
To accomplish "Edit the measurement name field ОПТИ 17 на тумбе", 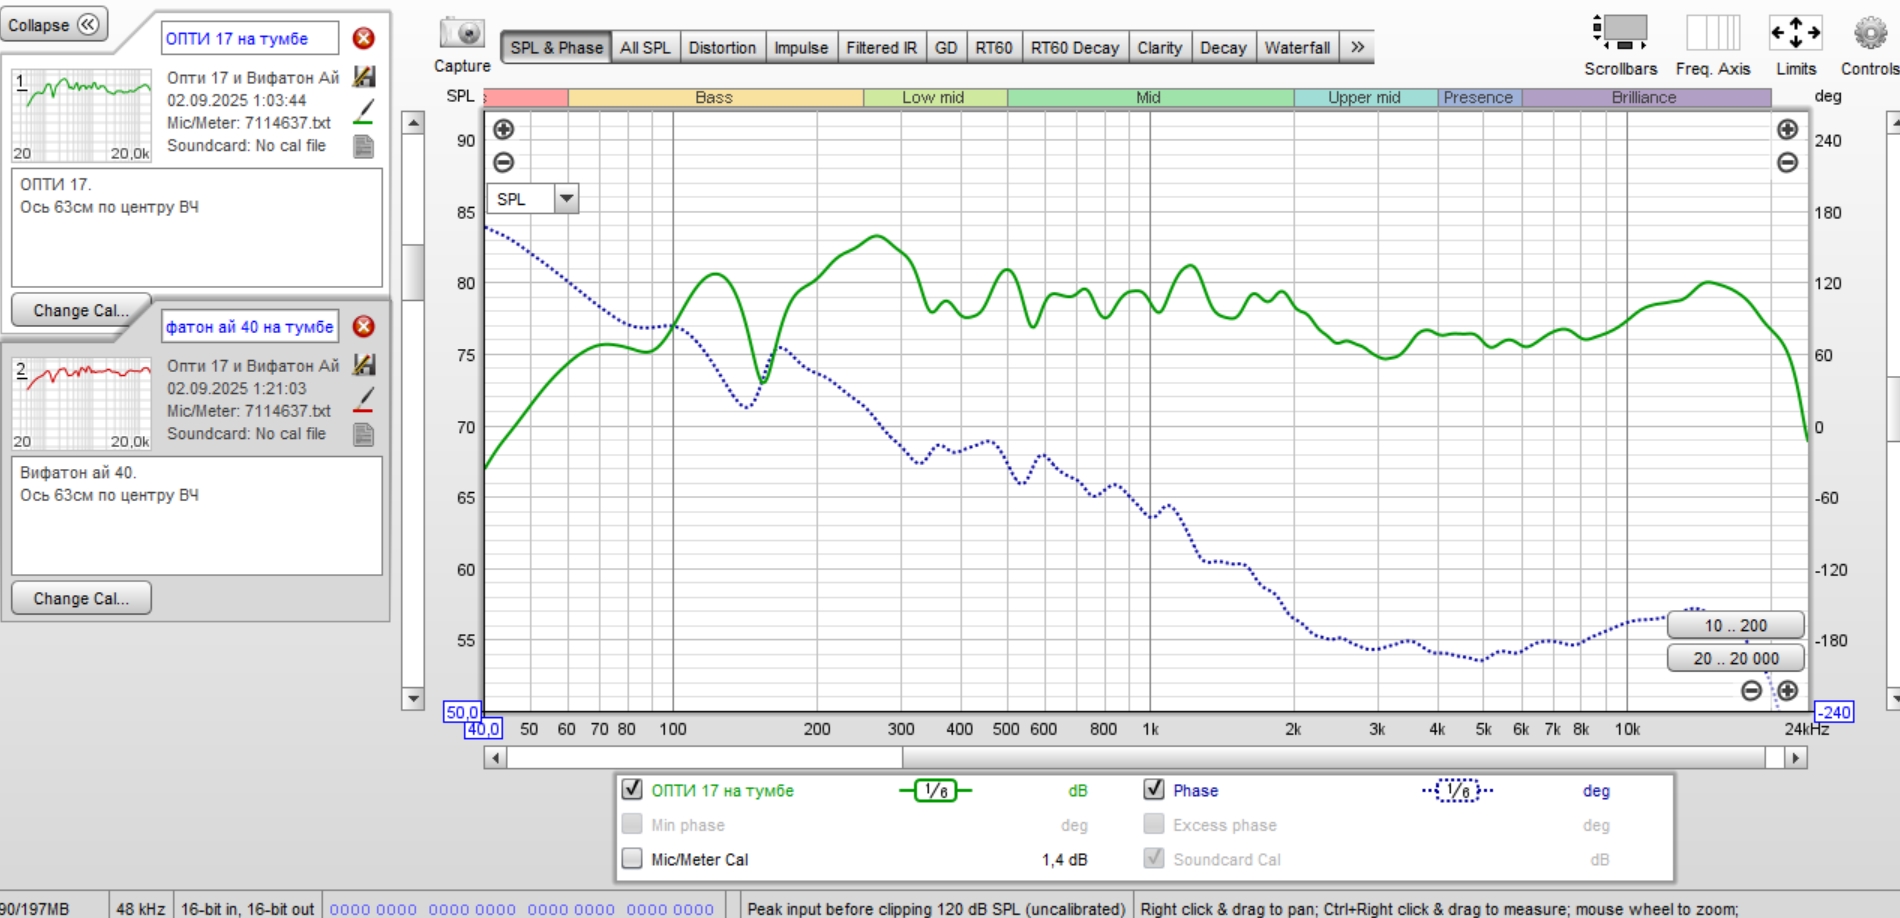I will (x=250, y=38).
